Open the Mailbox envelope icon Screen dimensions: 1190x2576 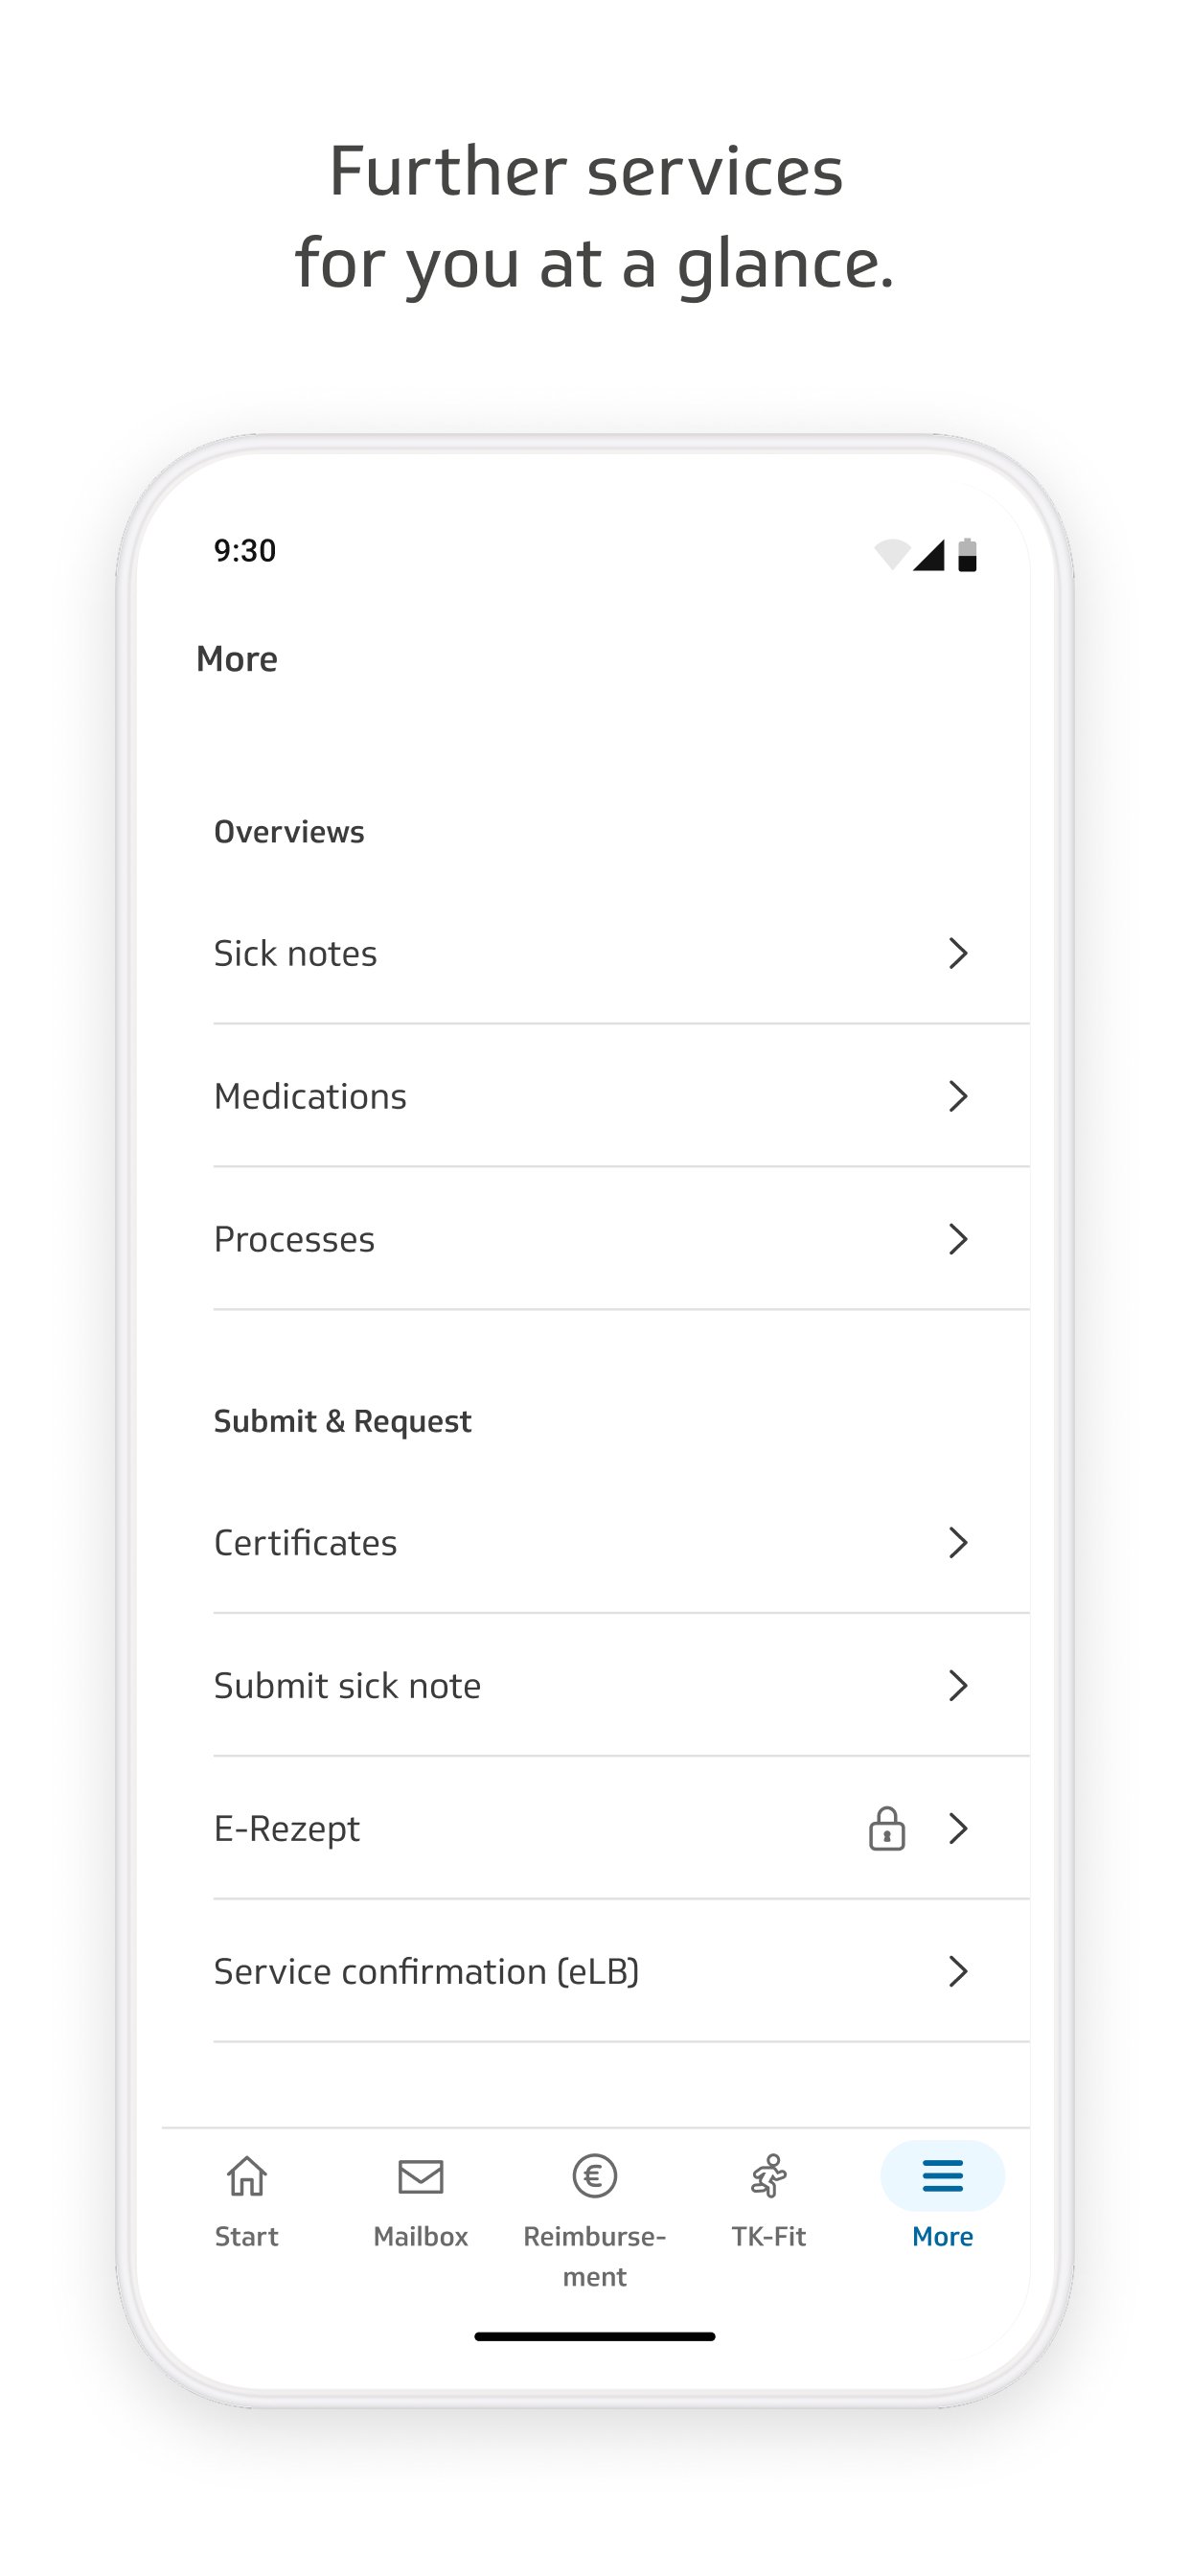coord(420,2176)
